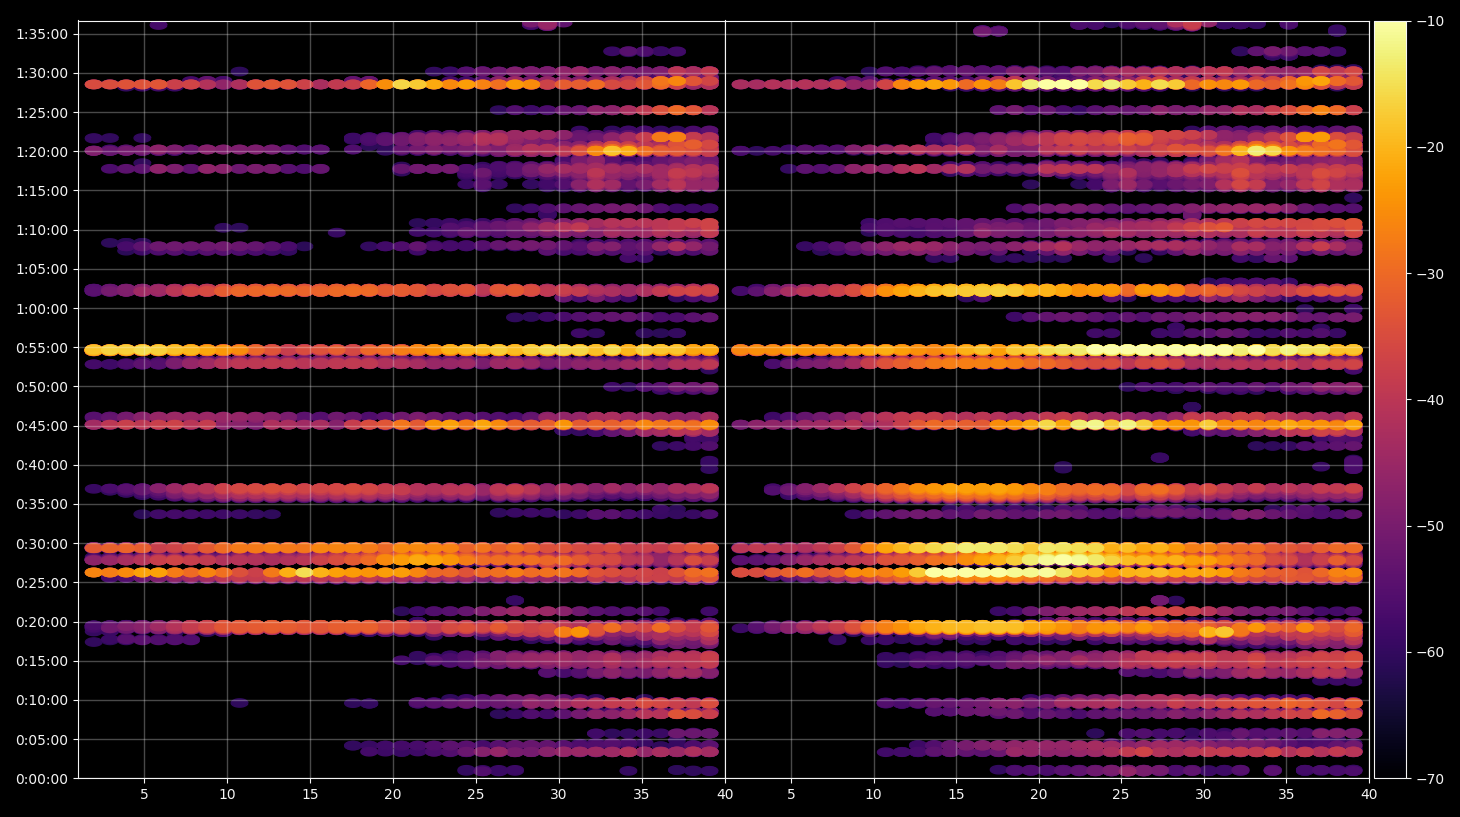The height and width of the screenshot is (817, 1460).
Task: Click the 0:15:00 y-axis tick label
Action: [x=42, y=661]
